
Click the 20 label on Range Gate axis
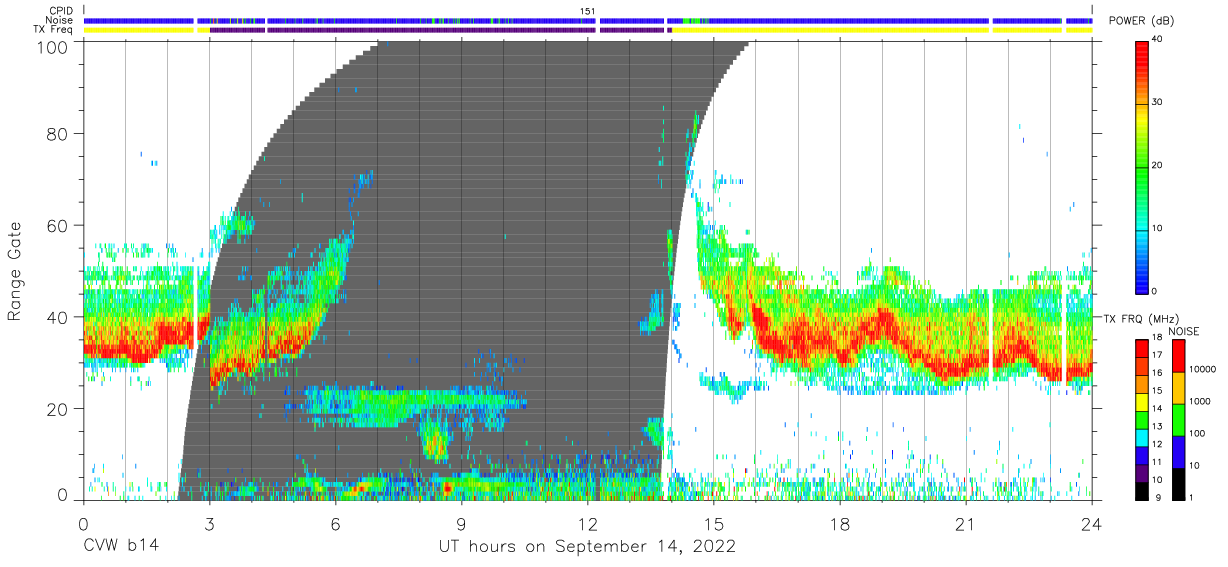[60, 408]
